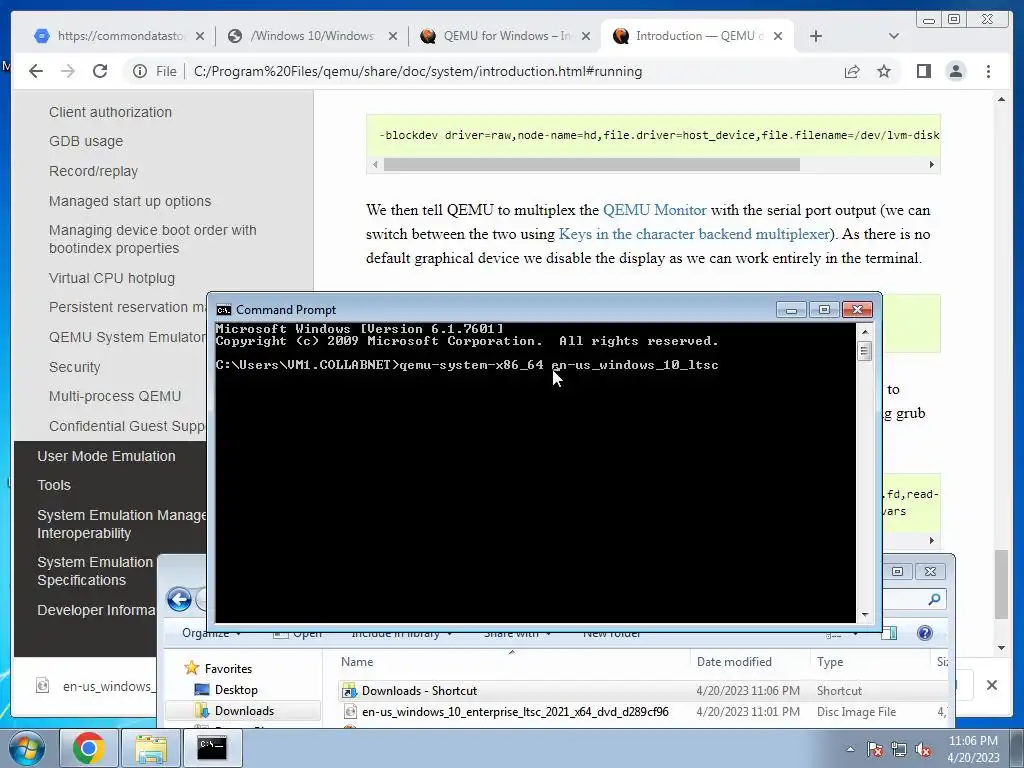Follow Keys in character backend multiplexer link
Viewport: 1024px width, 768px height.
pyautogui.click(x=694, y=234)
